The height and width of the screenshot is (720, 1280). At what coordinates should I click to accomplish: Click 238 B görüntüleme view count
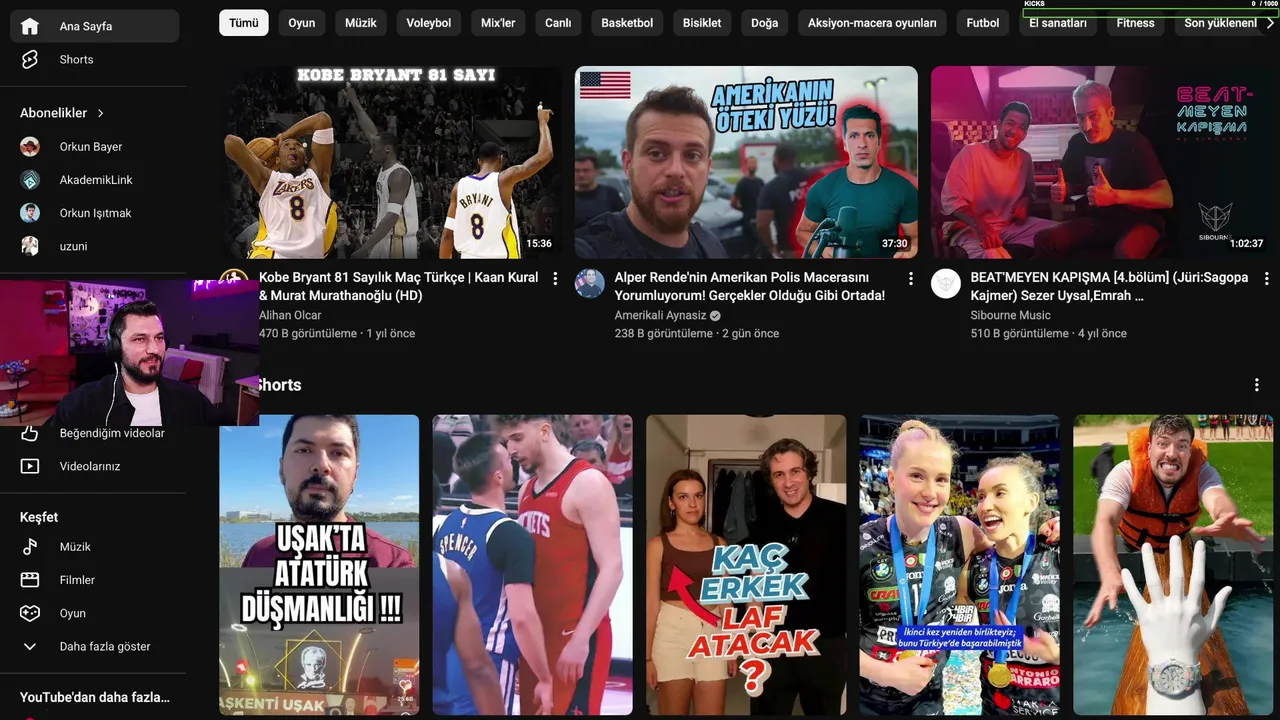664,333
